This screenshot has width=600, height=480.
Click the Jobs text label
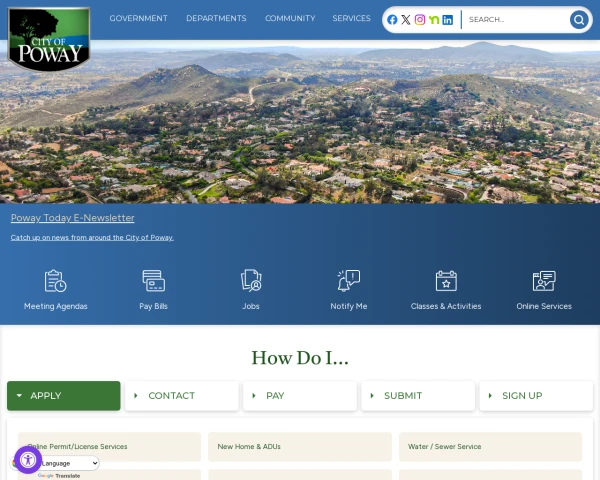[251, 306]
